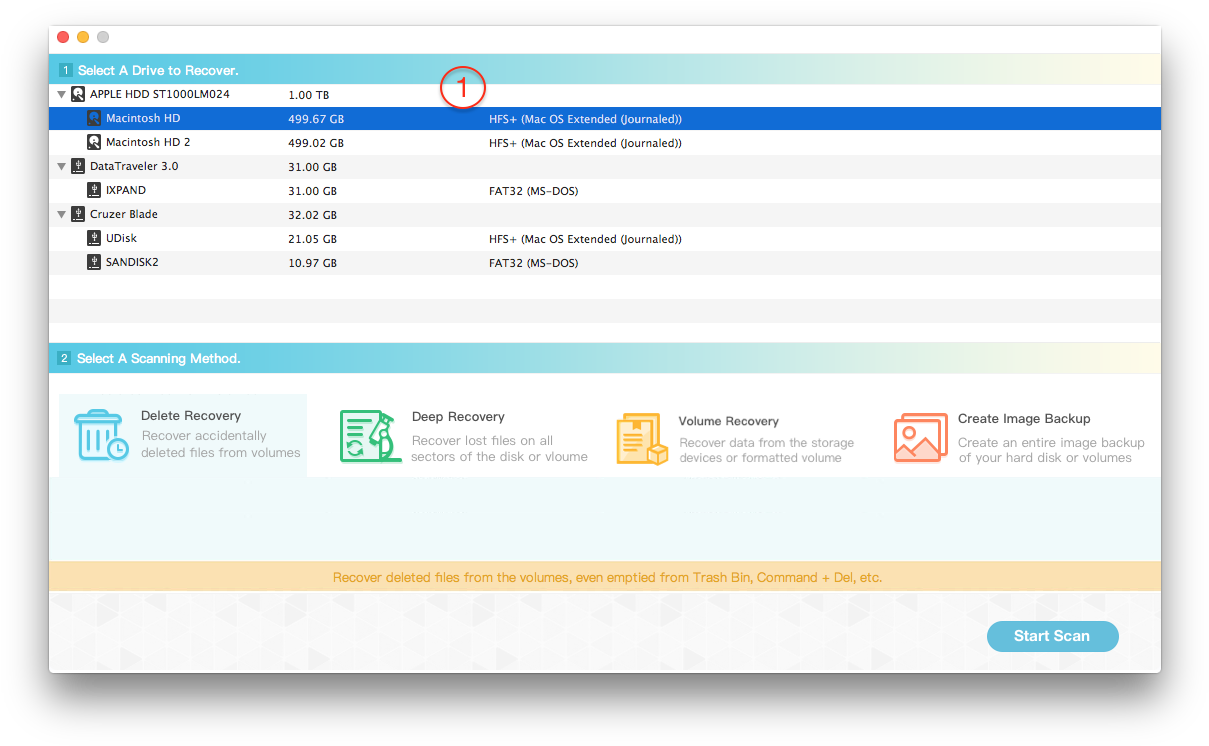Click the Deep Recovery microscope icon
The width and height of the screenshot is (1209, 746).
click(x=370, y=436)
